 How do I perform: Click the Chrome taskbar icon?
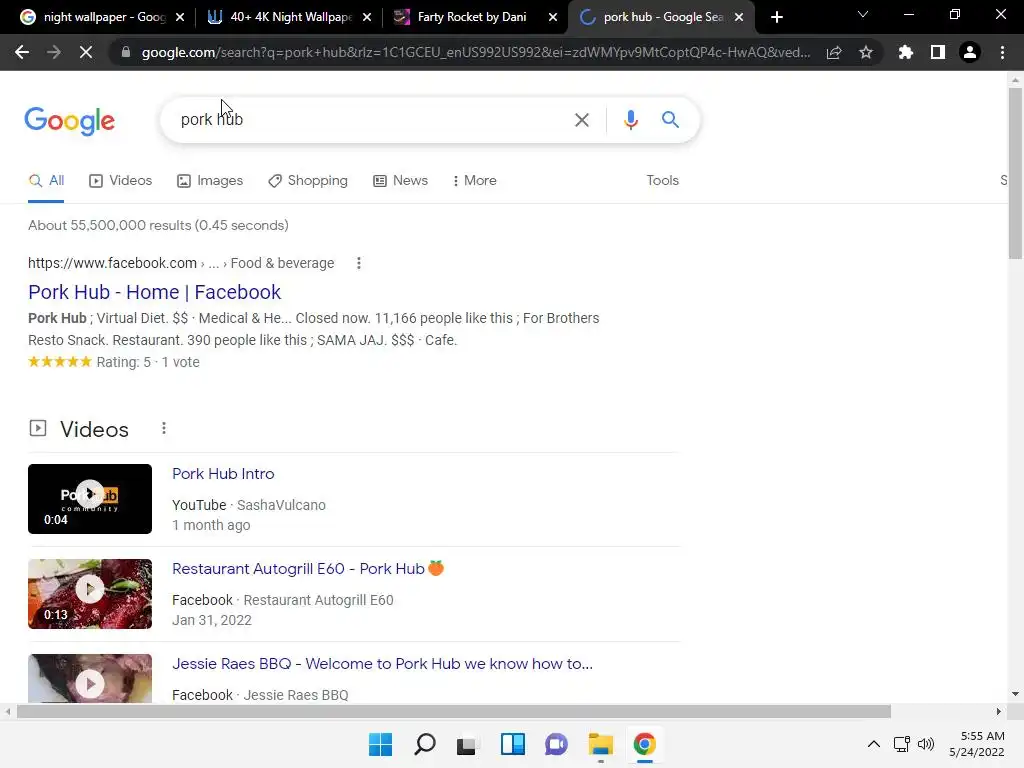point(644,744)
